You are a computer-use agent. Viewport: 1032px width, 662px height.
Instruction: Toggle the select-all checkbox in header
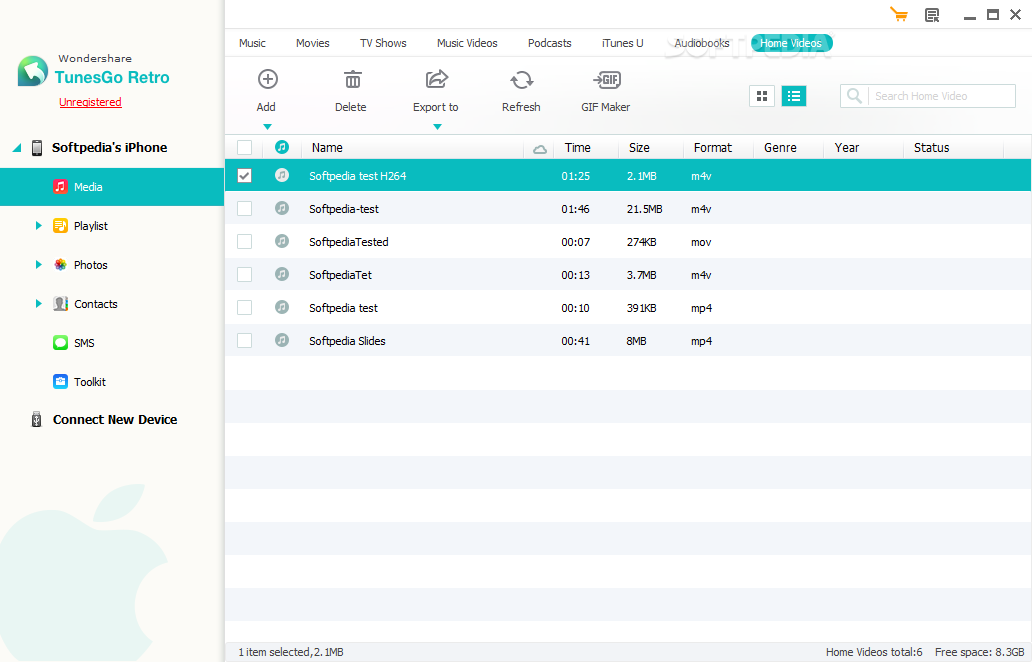tap(244, 147)
